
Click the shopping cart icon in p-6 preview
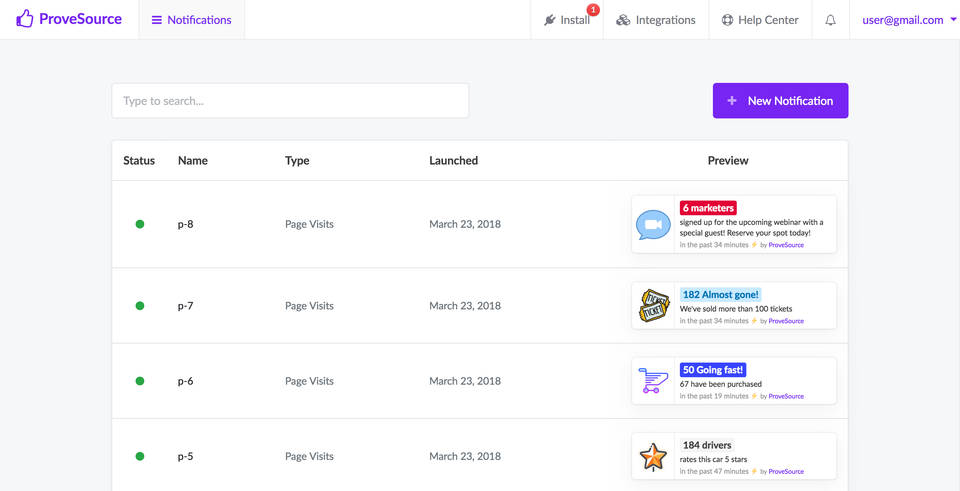pyautogui.click(x=654, y=381)
